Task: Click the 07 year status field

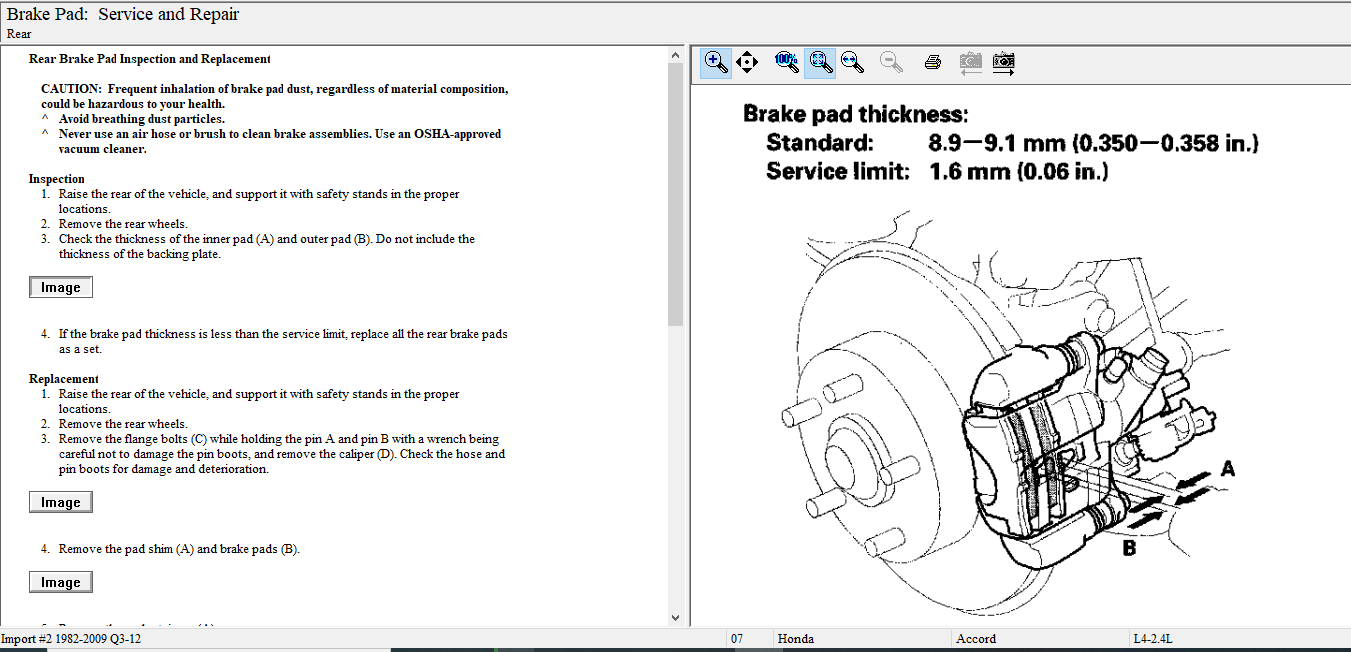Action: pyautogui.click(x=737, y=639)
